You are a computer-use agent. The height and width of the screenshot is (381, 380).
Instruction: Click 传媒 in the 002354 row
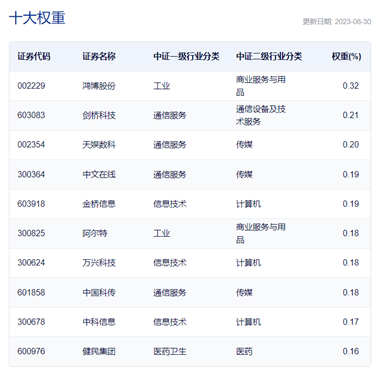(x=244, y=145)
